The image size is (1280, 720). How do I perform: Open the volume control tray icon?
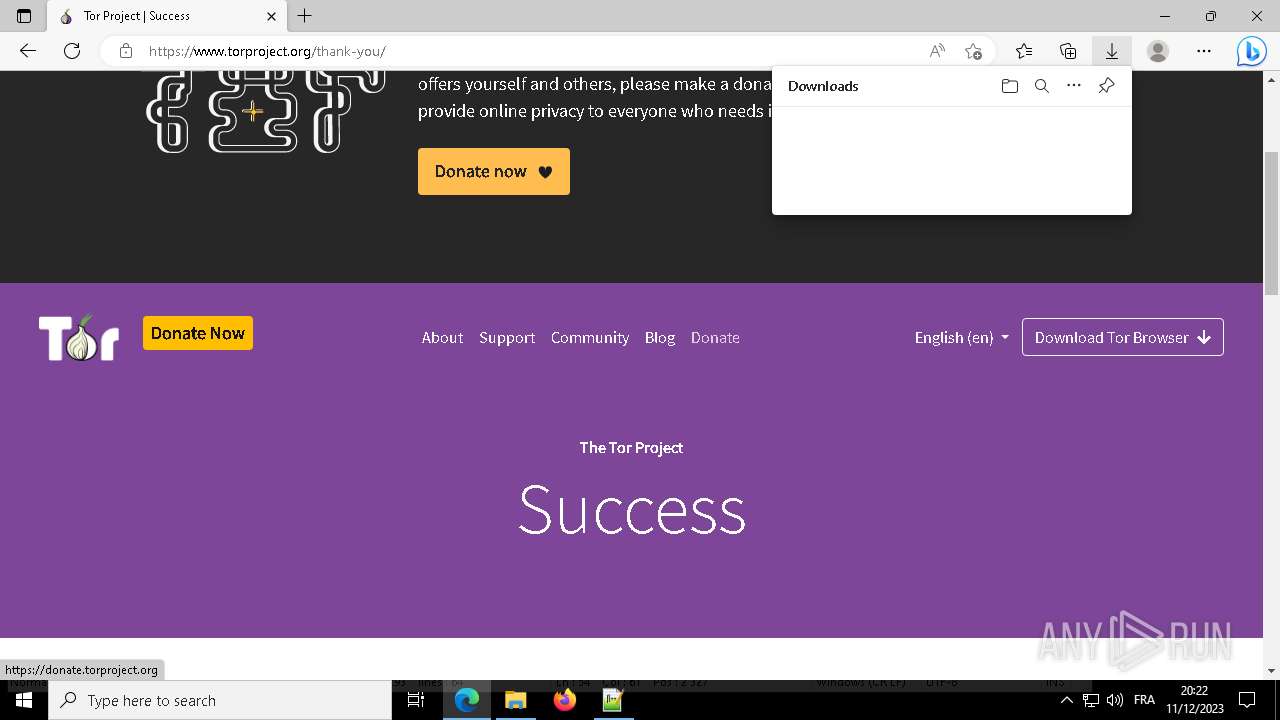click(1115, 700)
